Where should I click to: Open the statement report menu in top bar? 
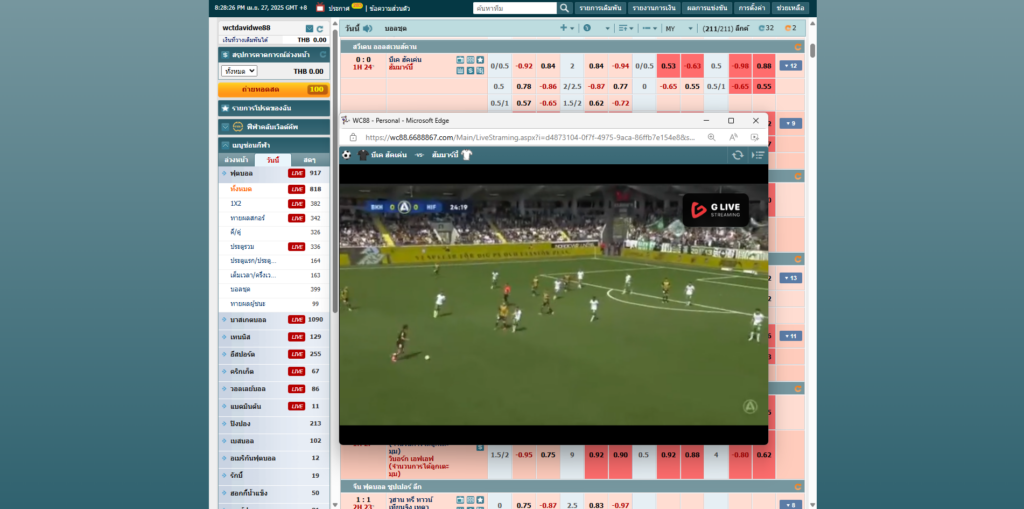click(652, 8)
